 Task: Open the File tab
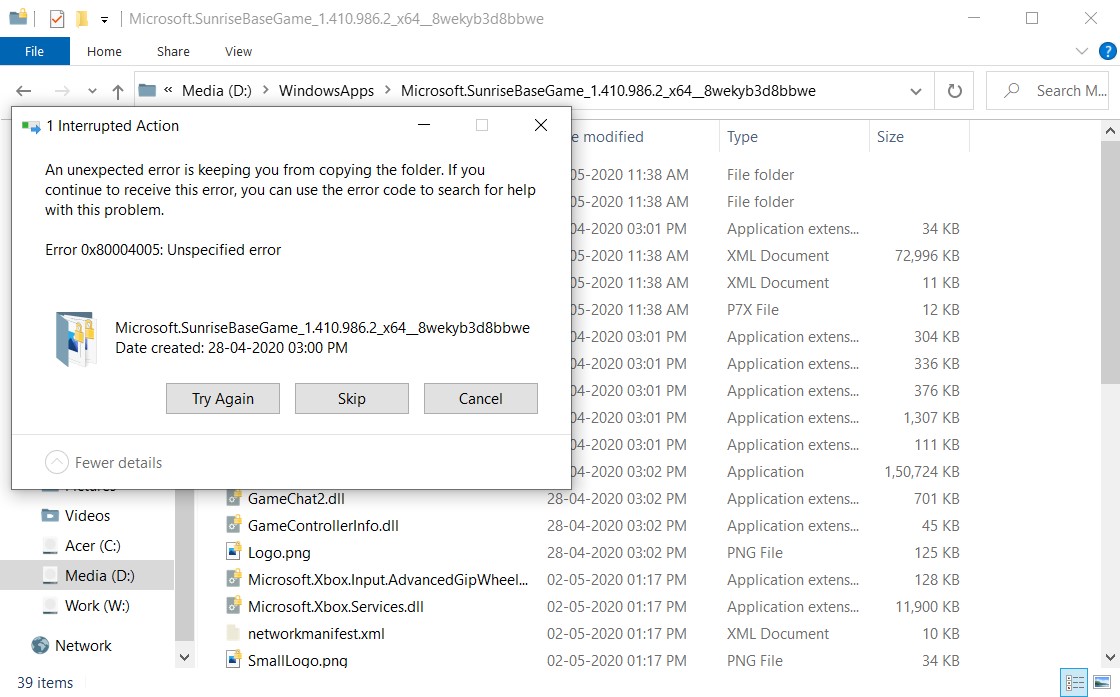(x=34, y=51)
